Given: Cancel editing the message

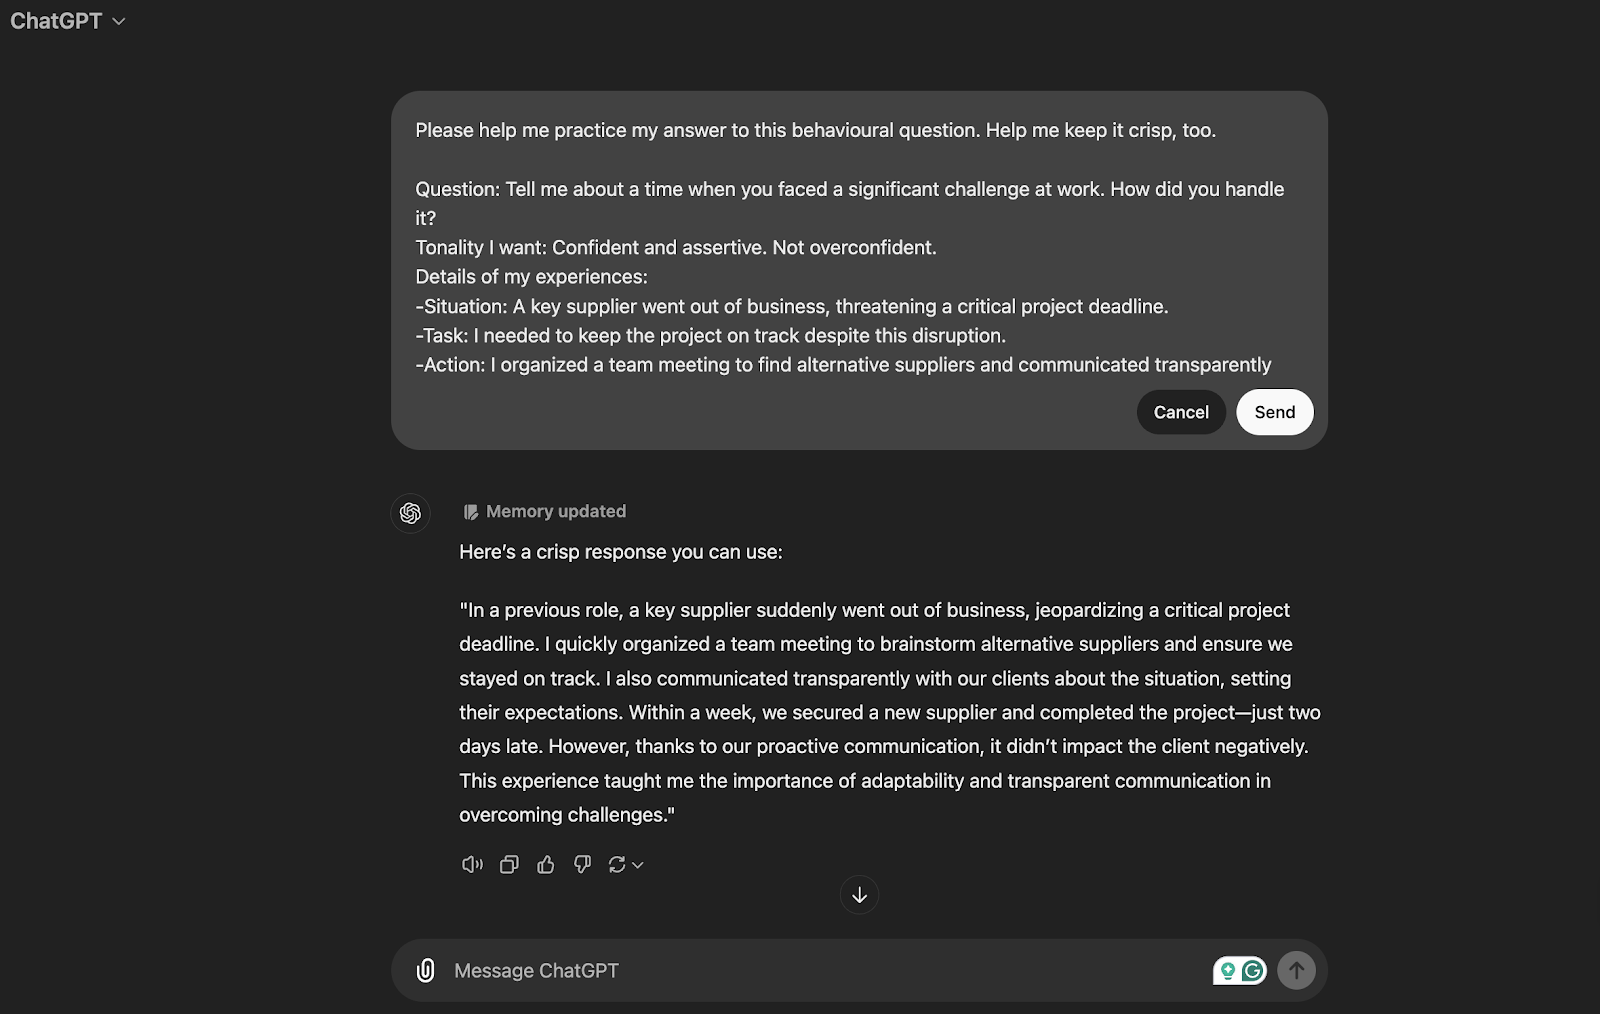Looking at the screenshot, I should [1181, 411].
